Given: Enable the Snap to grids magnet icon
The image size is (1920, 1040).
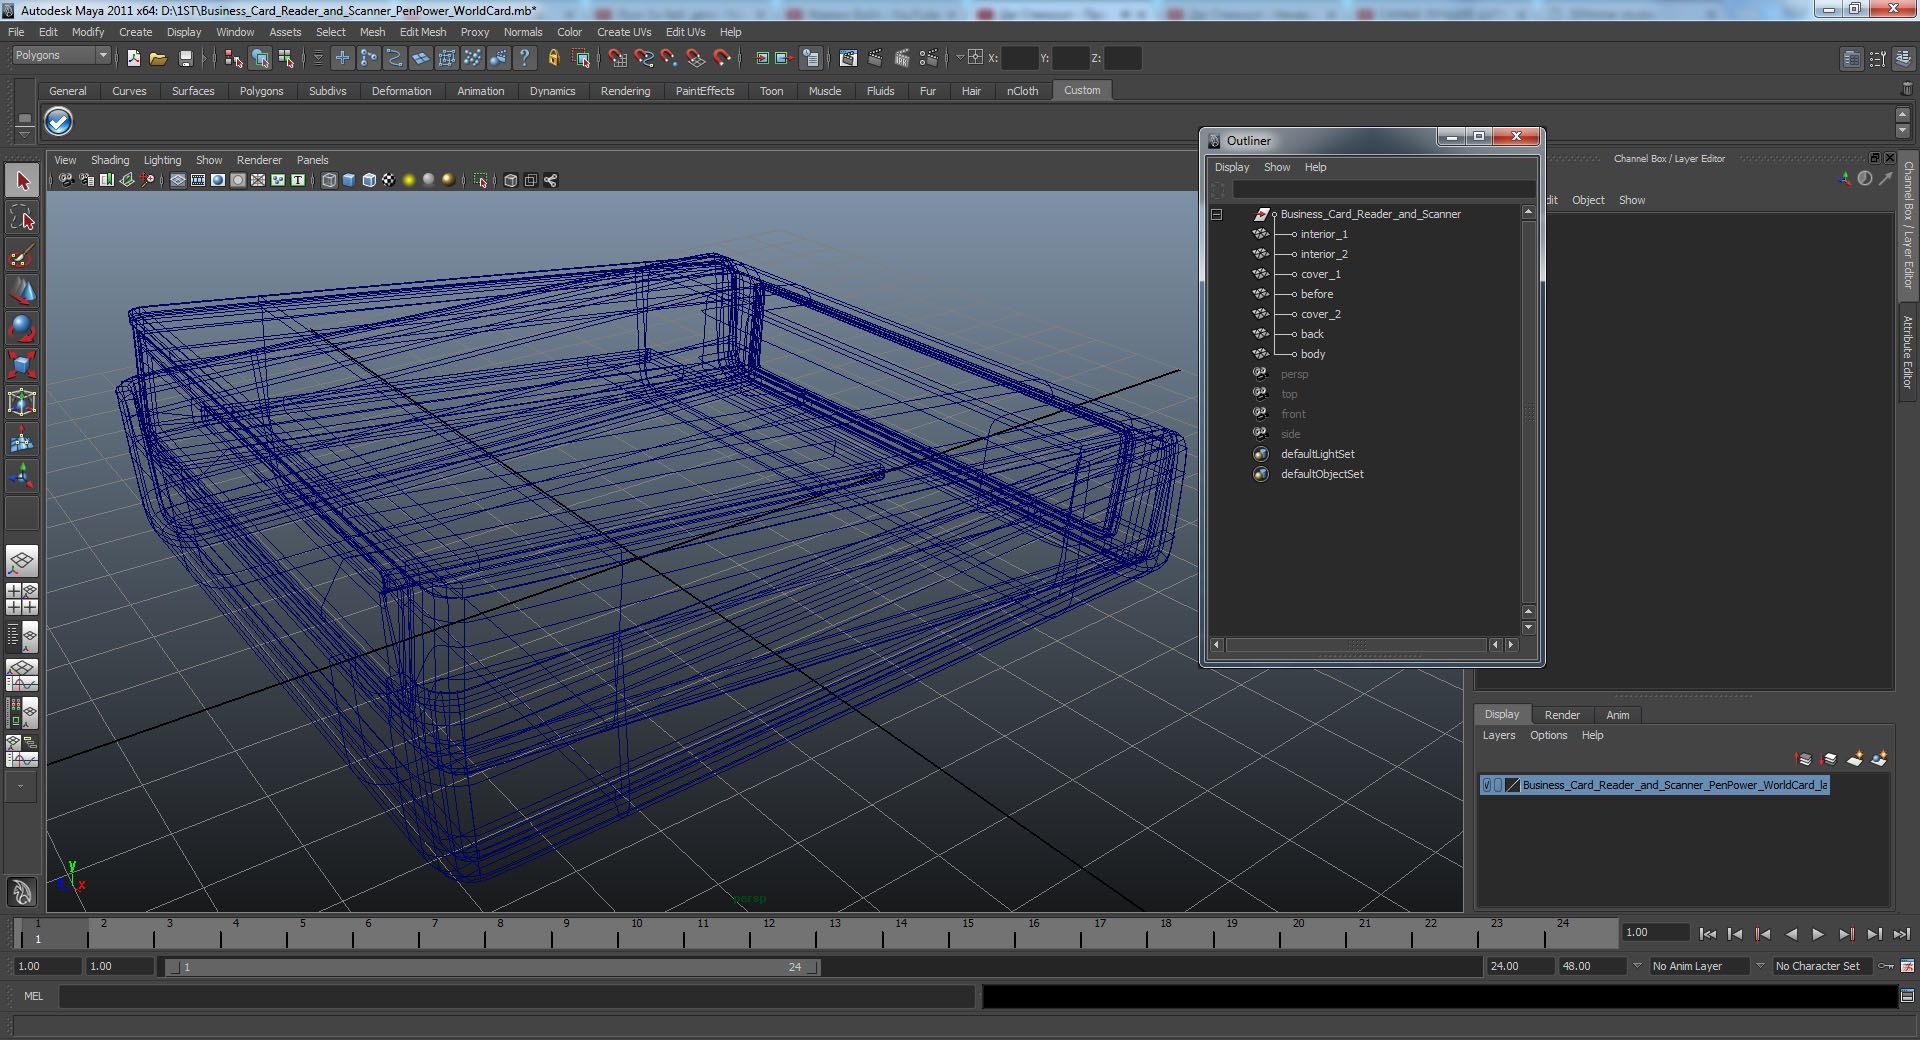Looking at the screenshot, I should 617,59.
